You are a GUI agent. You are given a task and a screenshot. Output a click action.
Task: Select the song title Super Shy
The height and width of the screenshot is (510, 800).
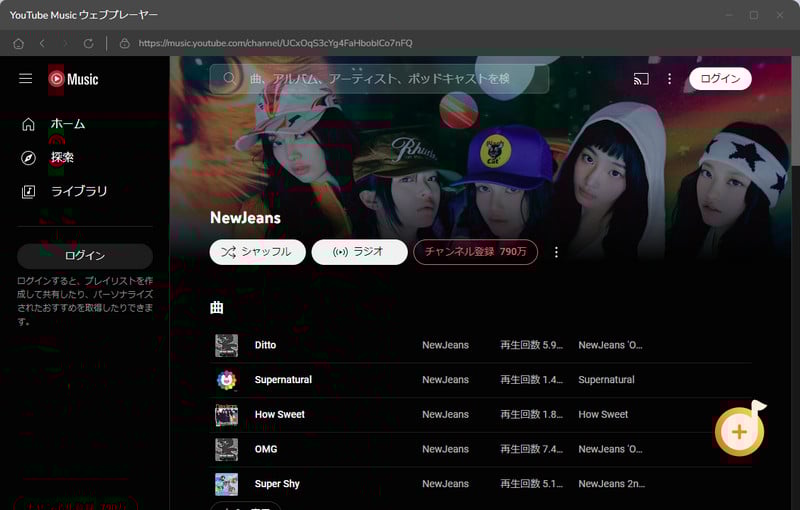click(x=277, y=484)
